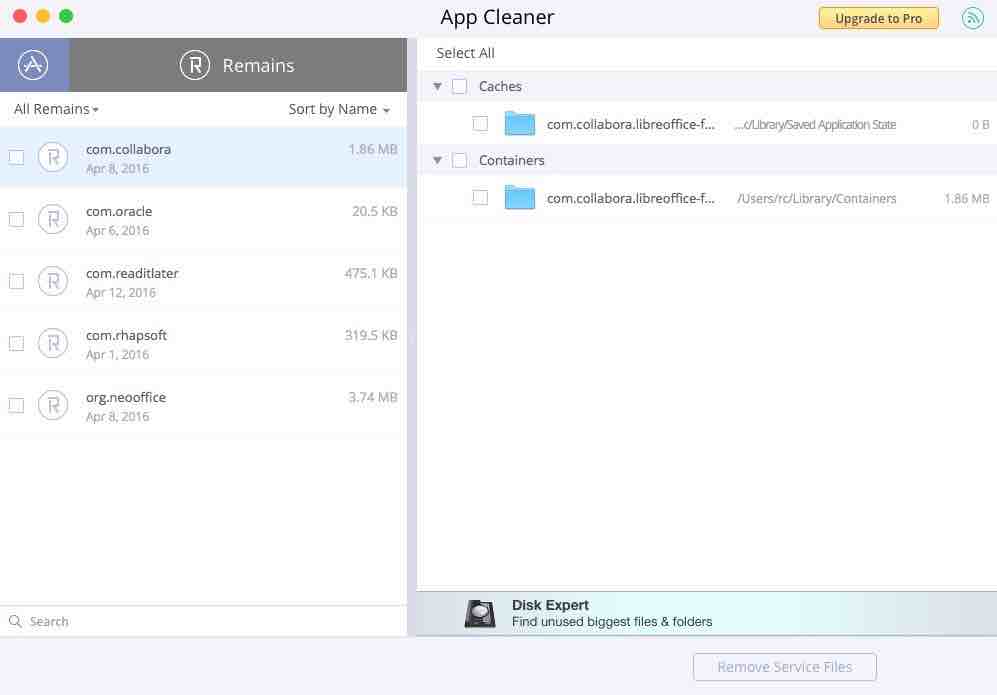Select the com.rhapsoft remains entry
The image size is (997, 695).
click(203, 343)
